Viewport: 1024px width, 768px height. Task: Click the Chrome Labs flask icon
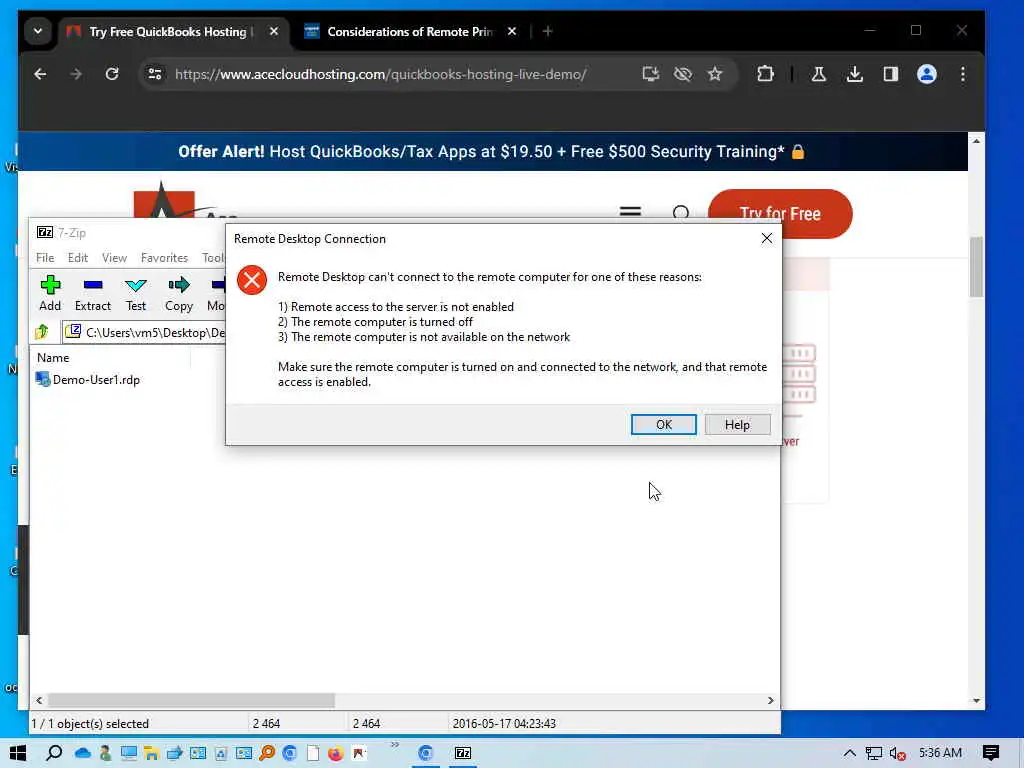tap(818, 74)
